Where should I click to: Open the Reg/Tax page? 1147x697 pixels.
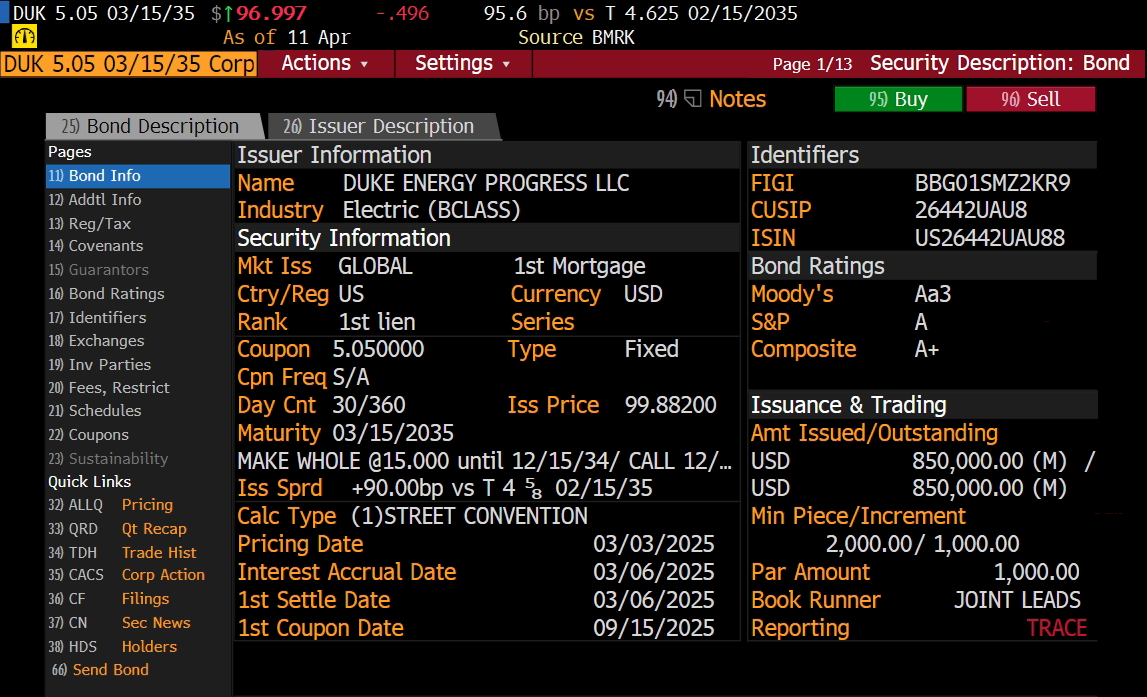point(90,224)
